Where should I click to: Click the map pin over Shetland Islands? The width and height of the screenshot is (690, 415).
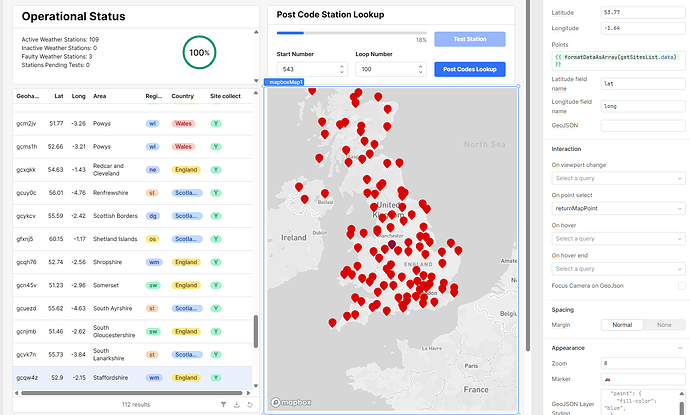(x=312, y=91)
